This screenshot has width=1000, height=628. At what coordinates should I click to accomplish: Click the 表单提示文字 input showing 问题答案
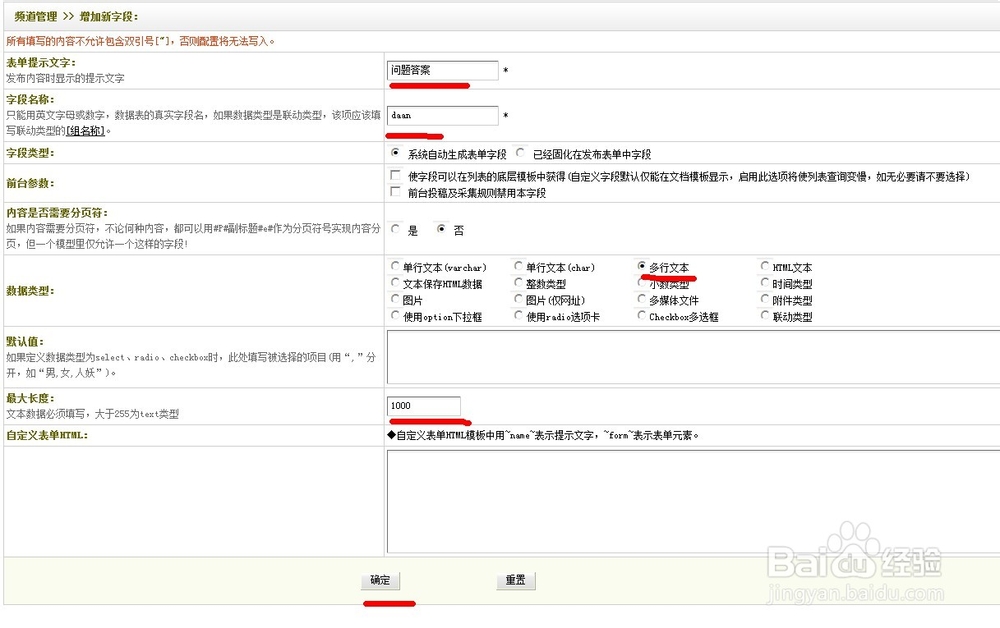coord(443,70)
